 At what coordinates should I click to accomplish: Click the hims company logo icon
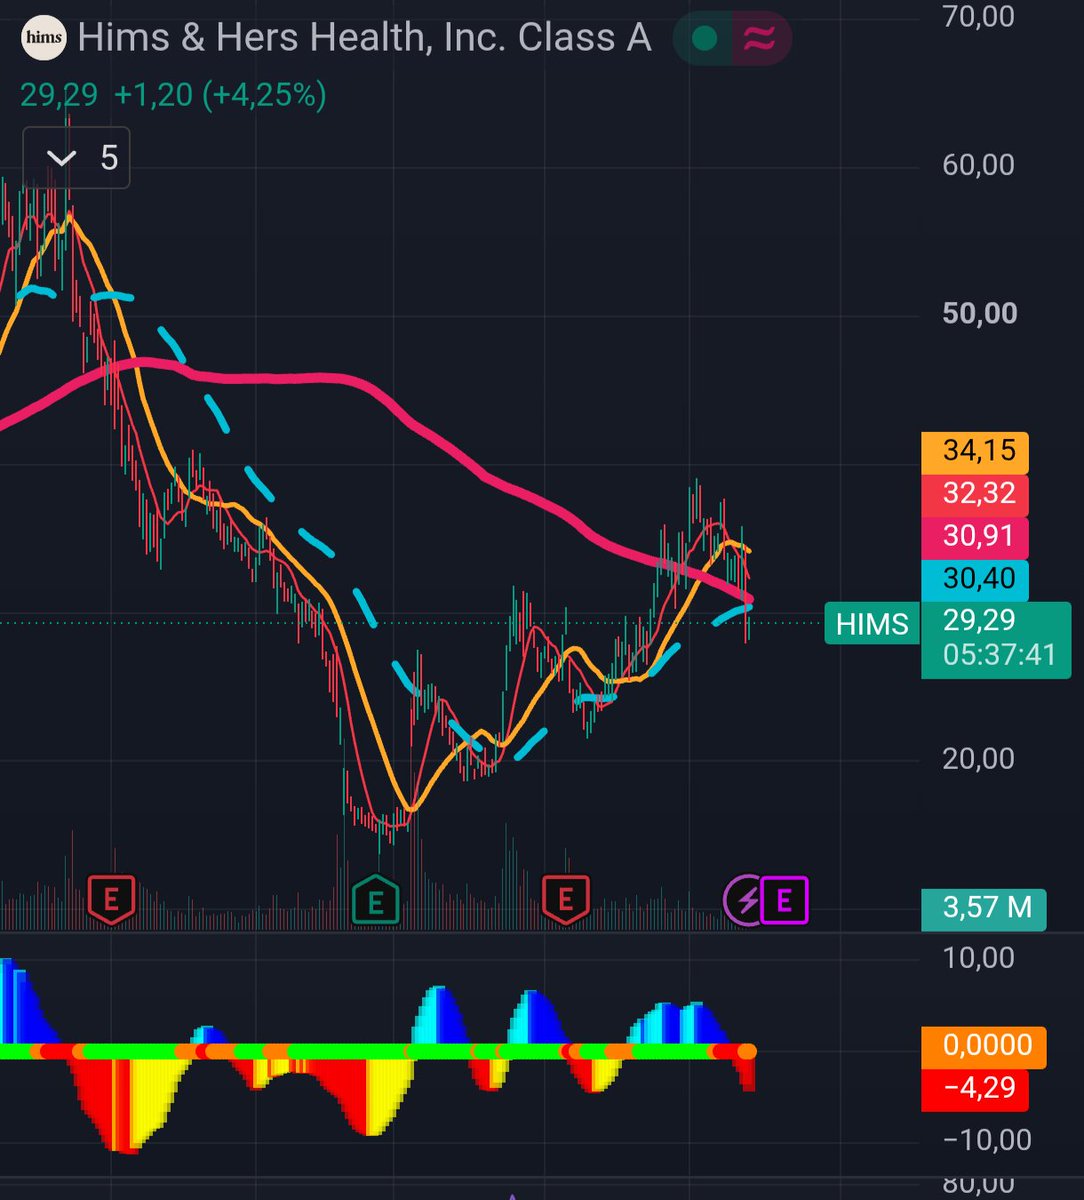pos(43,39)
